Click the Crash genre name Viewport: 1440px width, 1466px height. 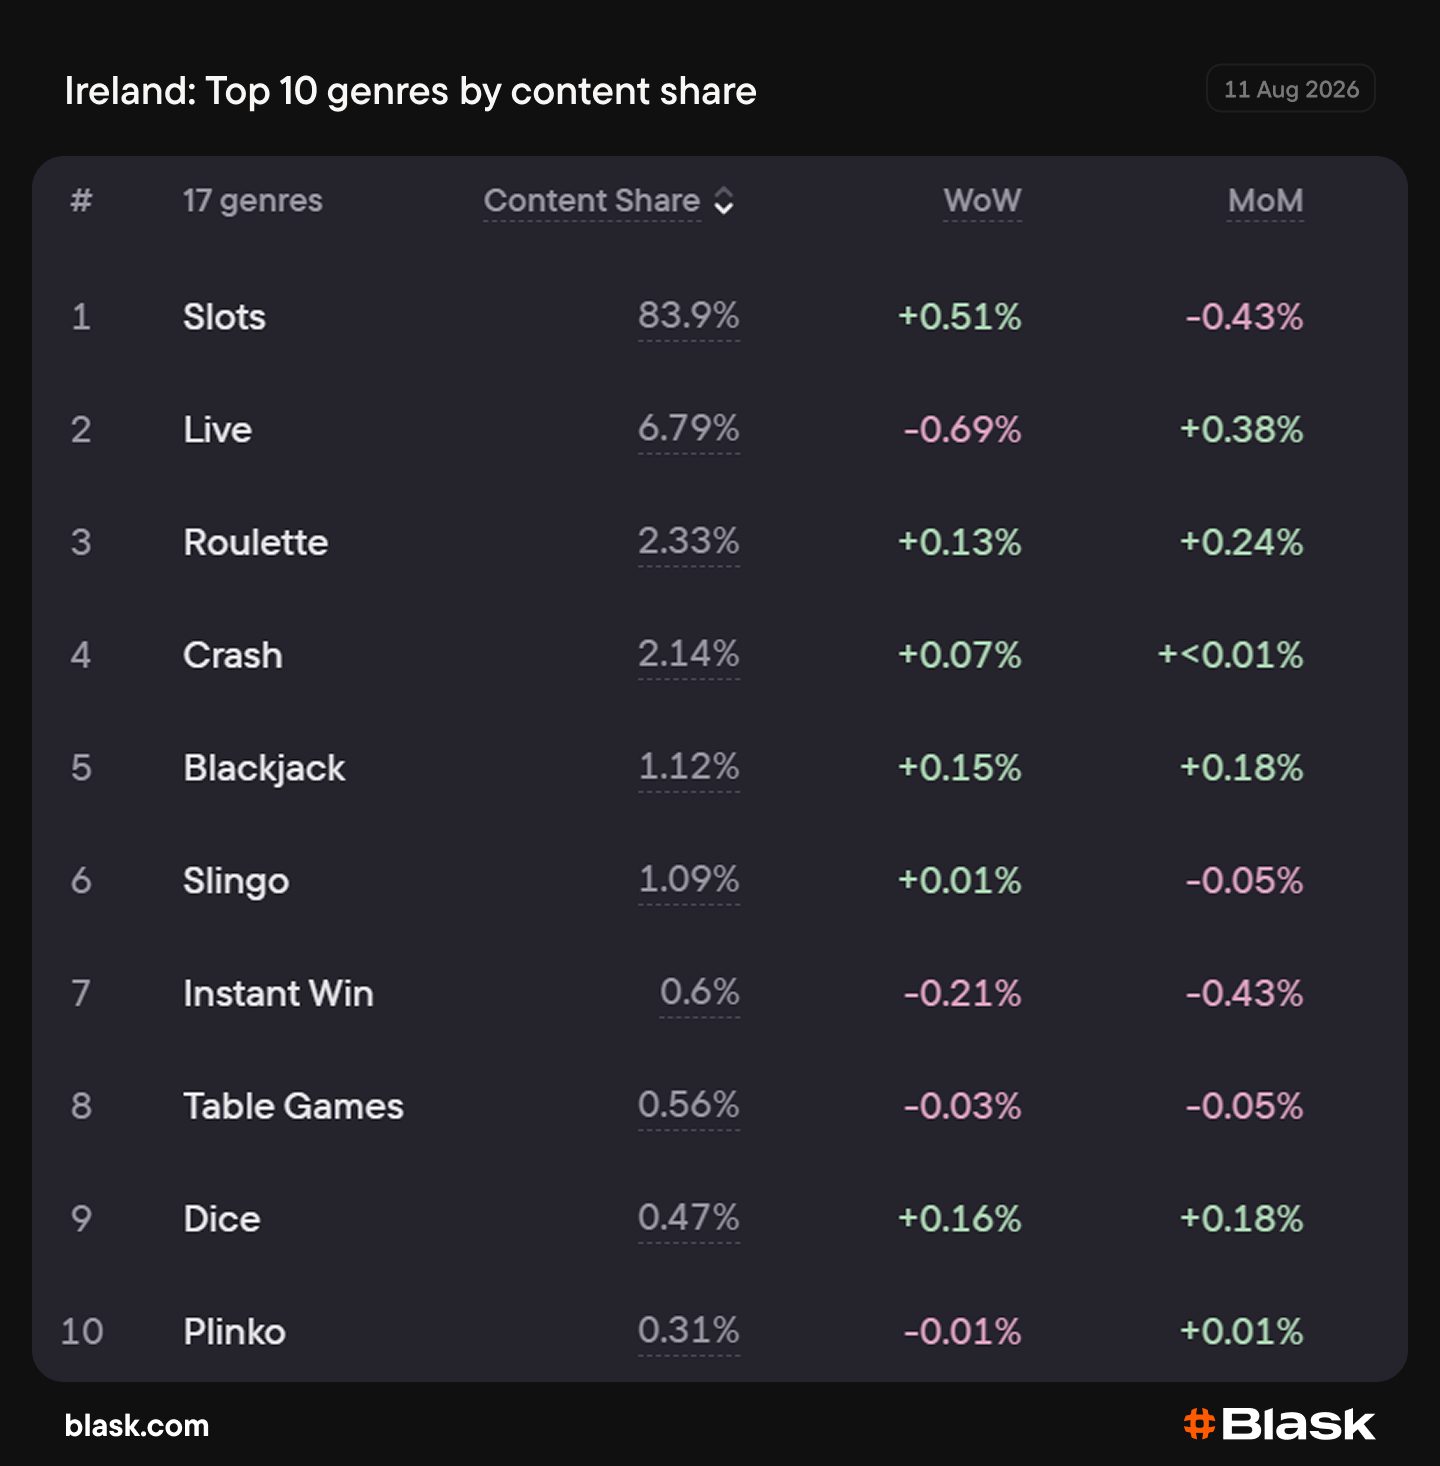(233, 655)
